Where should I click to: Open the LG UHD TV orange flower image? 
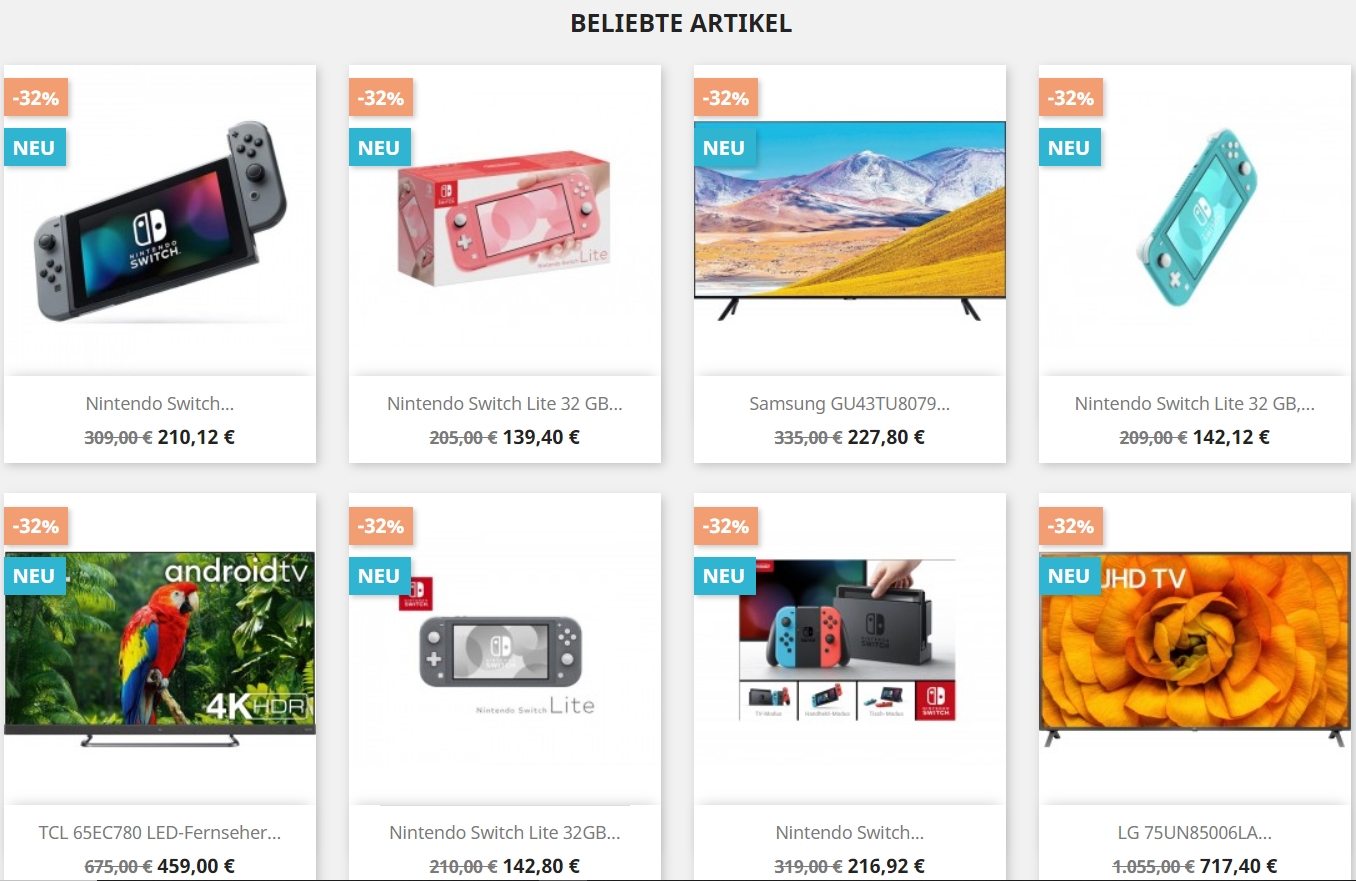coord(1195,649)
